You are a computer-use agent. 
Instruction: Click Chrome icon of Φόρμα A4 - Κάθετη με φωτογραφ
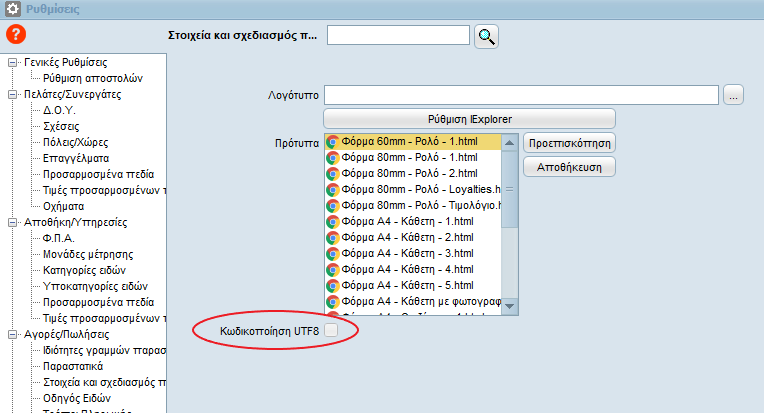coord(333,301)
